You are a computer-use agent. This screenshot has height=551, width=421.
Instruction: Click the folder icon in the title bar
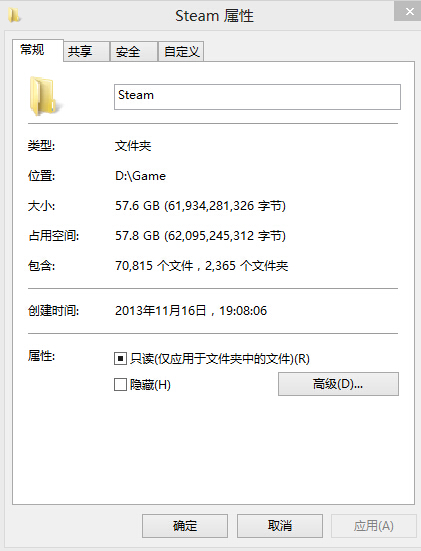click(x=14, y=15)
